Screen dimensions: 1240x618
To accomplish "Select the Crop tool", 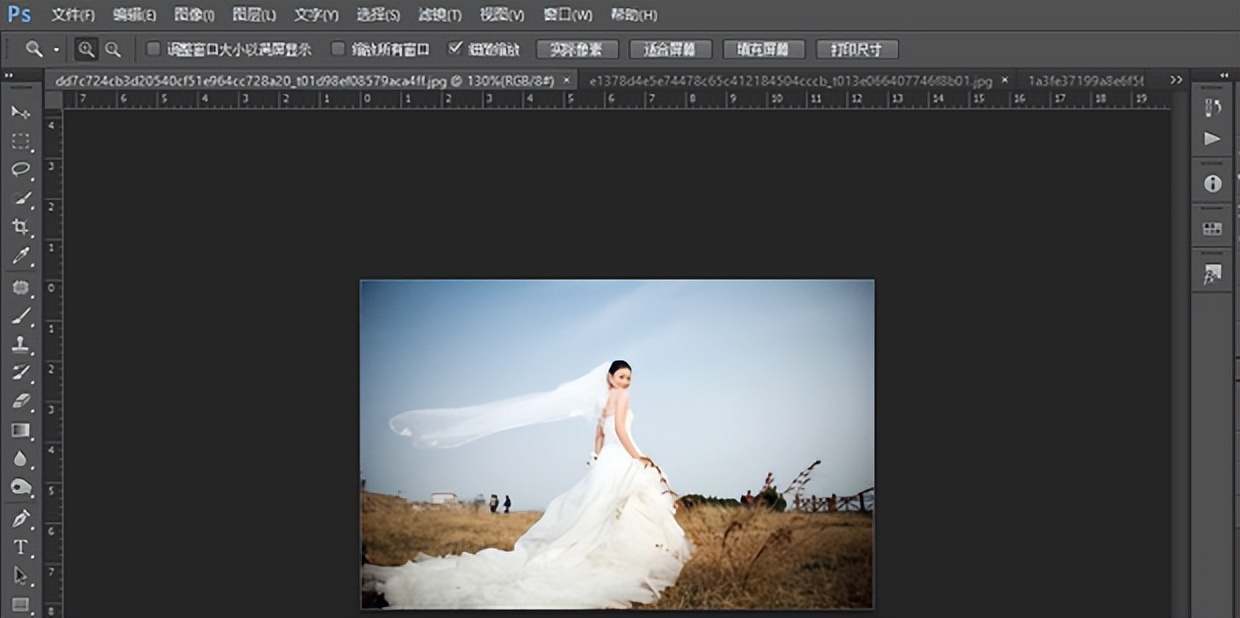I will click(x=20, y=227).
